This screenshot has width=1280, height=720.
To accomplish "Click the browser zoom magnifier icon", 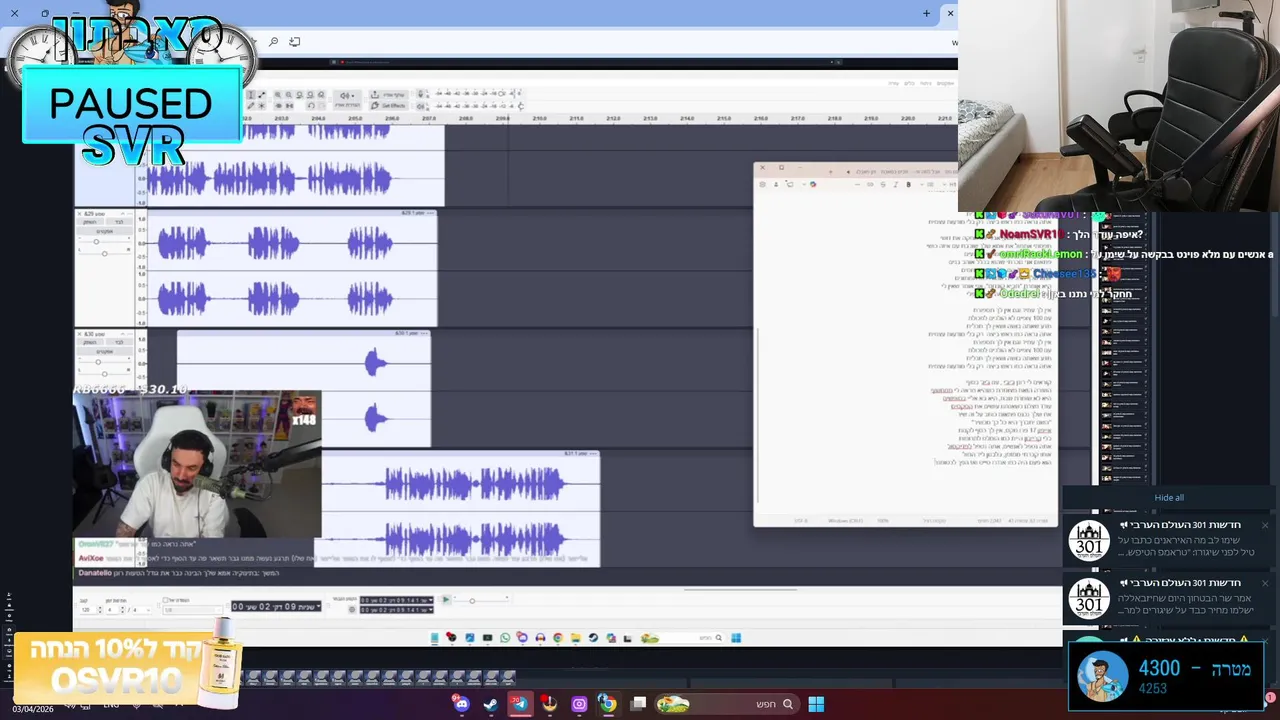I will (x=273, y=42).
